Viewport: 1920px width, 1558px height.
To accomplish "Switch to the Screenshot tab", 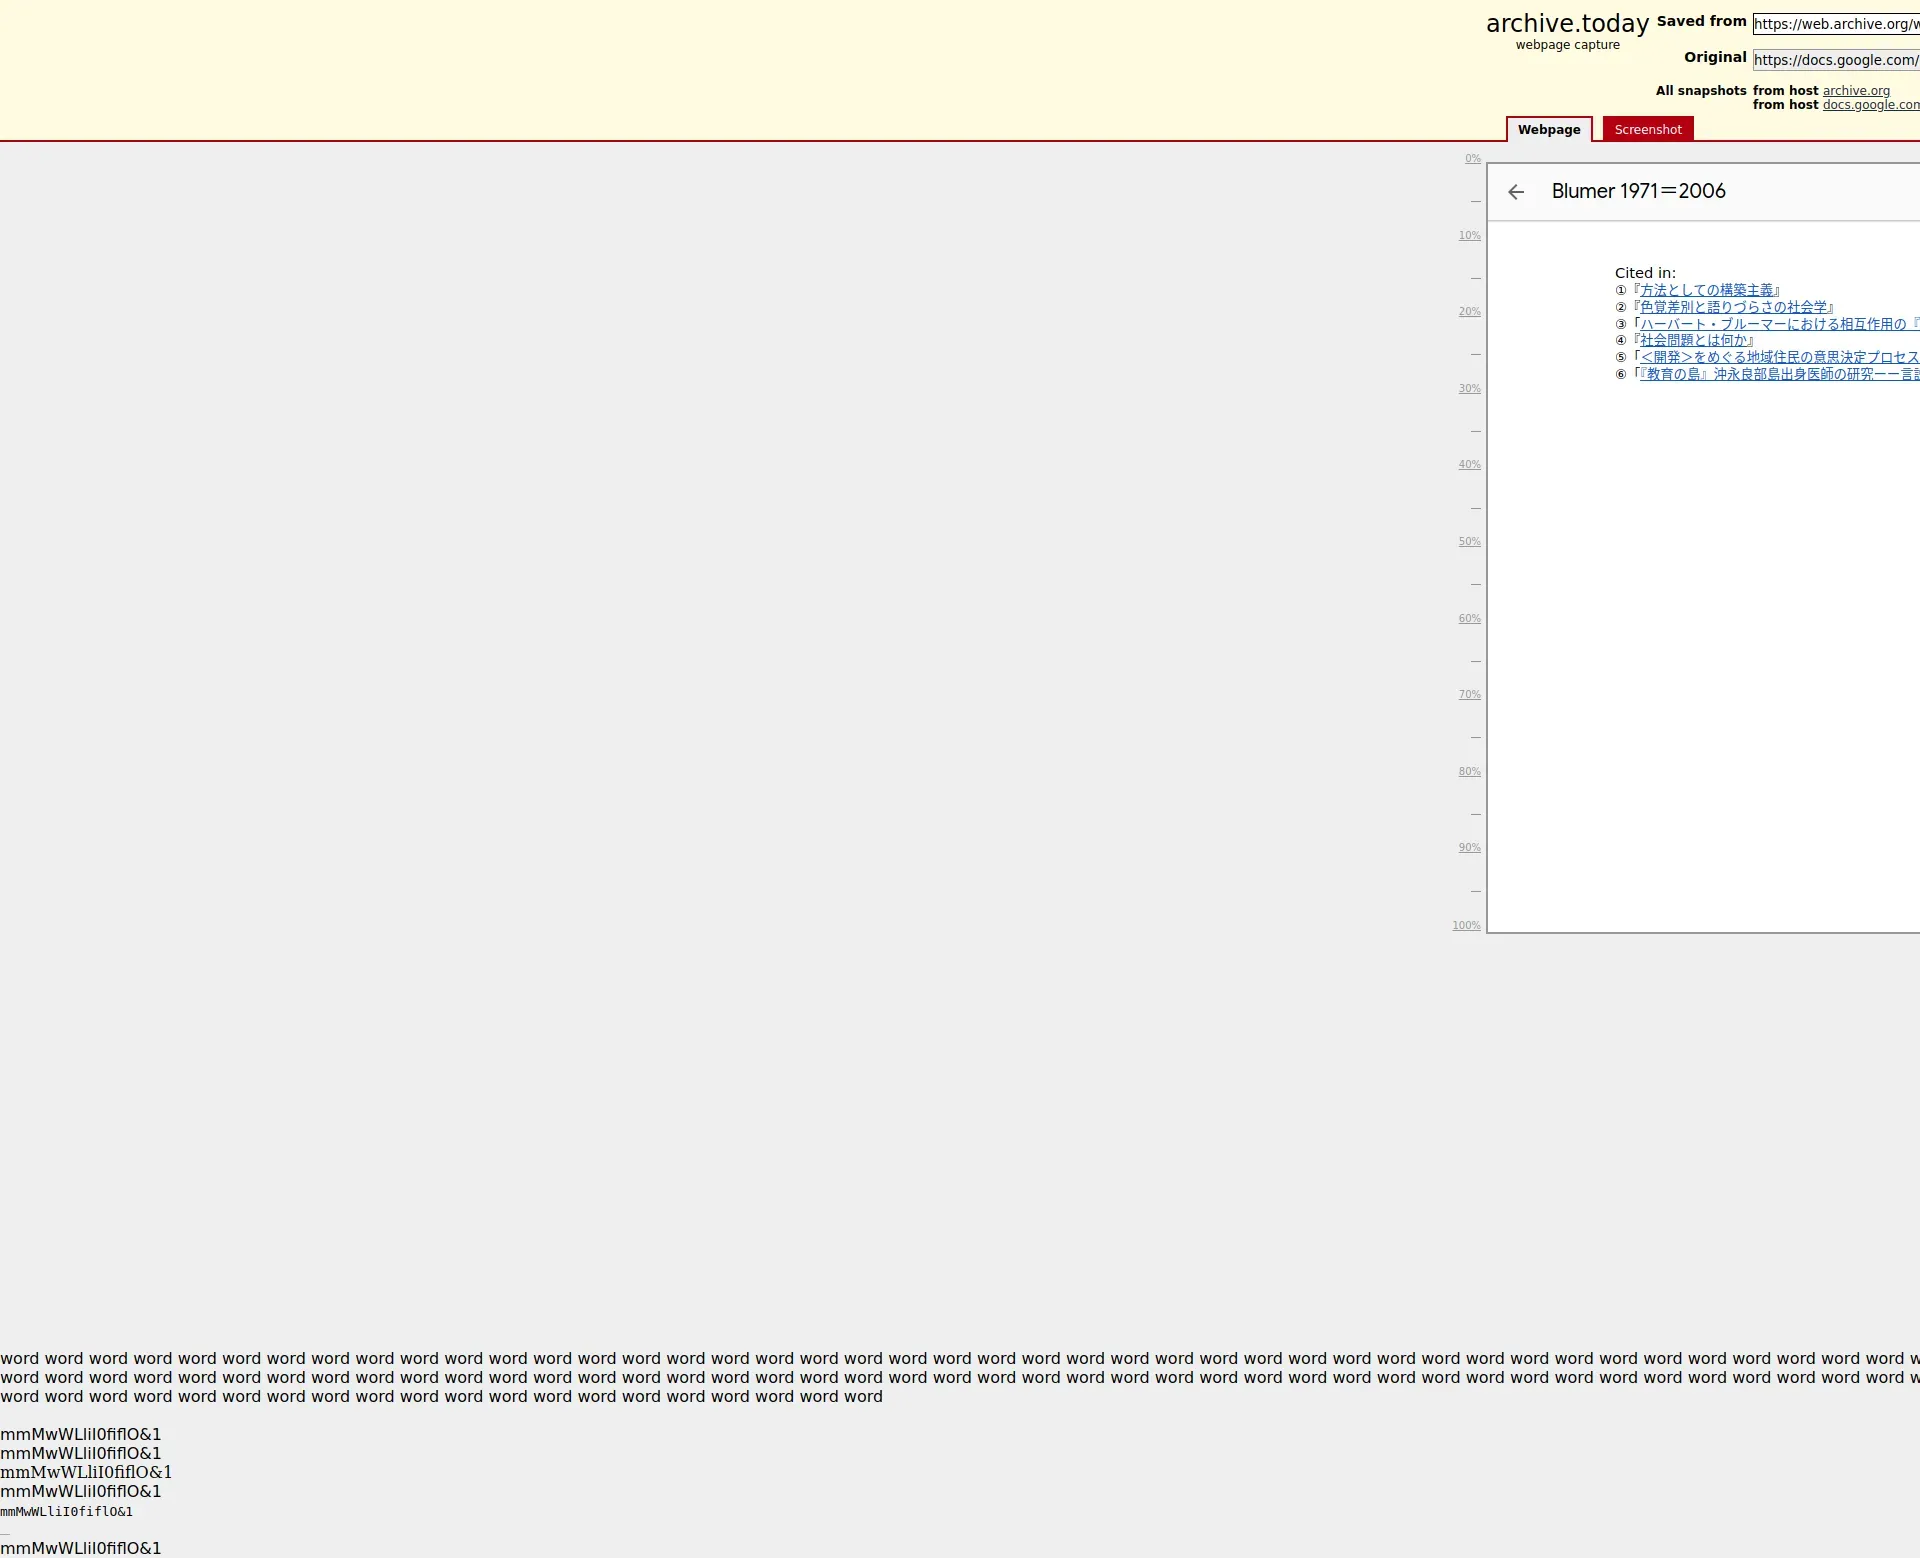I will pyautogui.click(x=1647, y=130).
